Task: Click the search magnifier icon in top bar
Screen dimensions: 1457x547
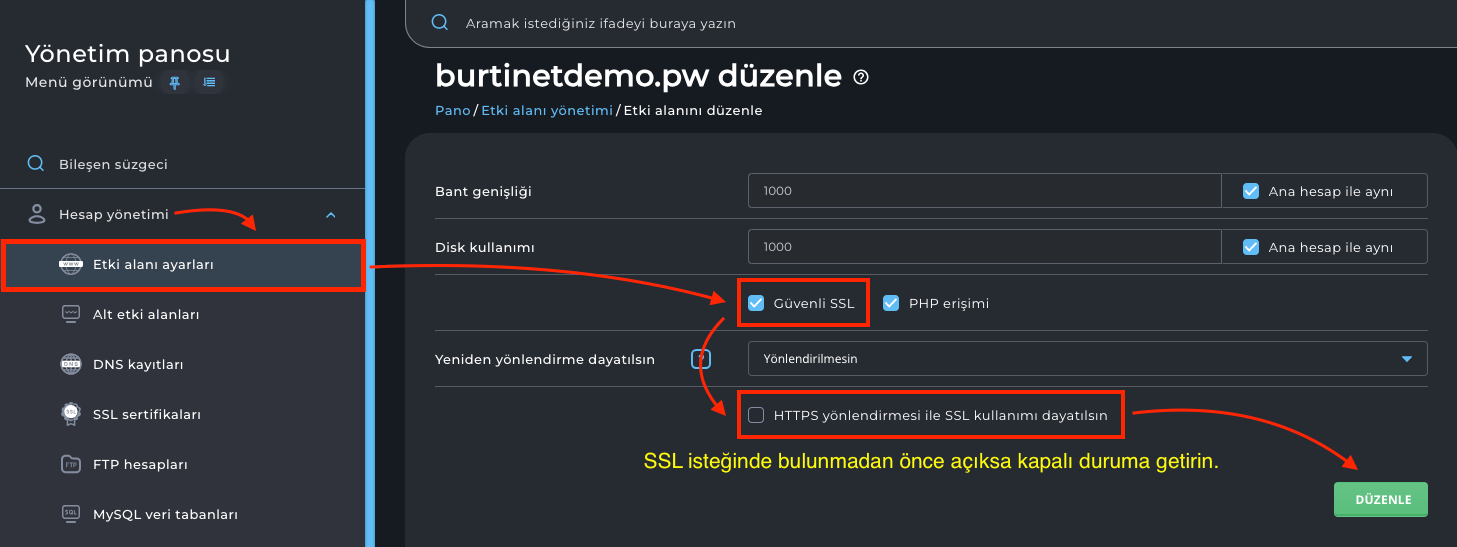Action: point(439,22)
